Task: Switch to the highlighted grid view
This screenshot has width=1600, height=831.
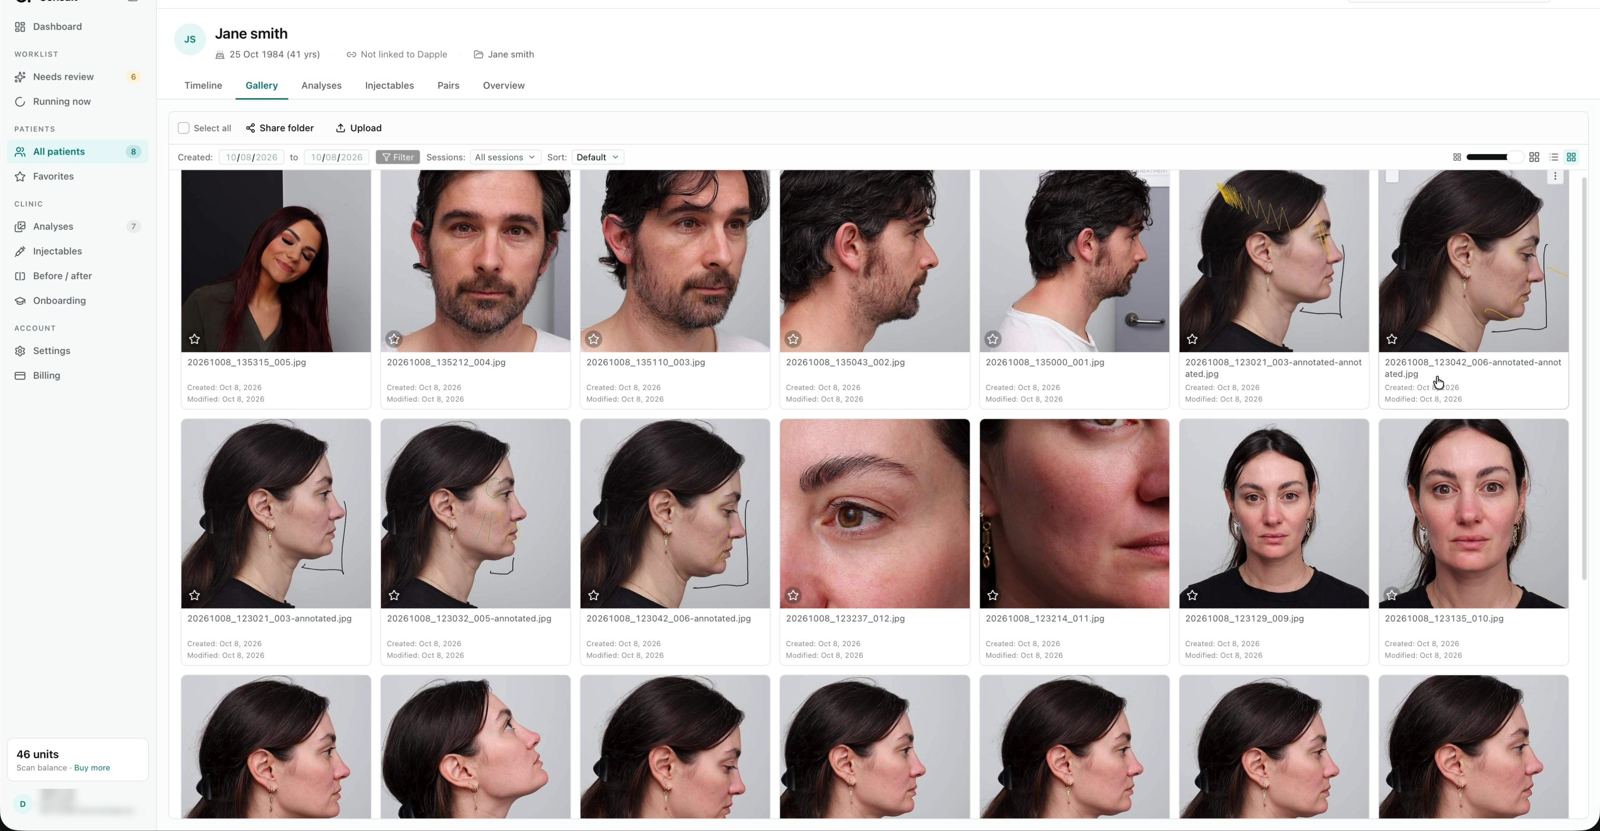Action: [x=1571, y=157]
